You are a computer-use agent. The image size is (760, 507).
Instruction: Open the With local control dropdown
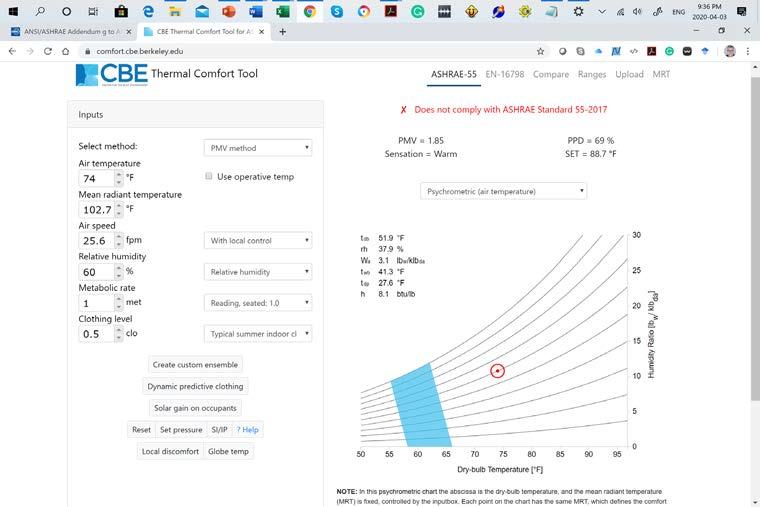(258, 240)
